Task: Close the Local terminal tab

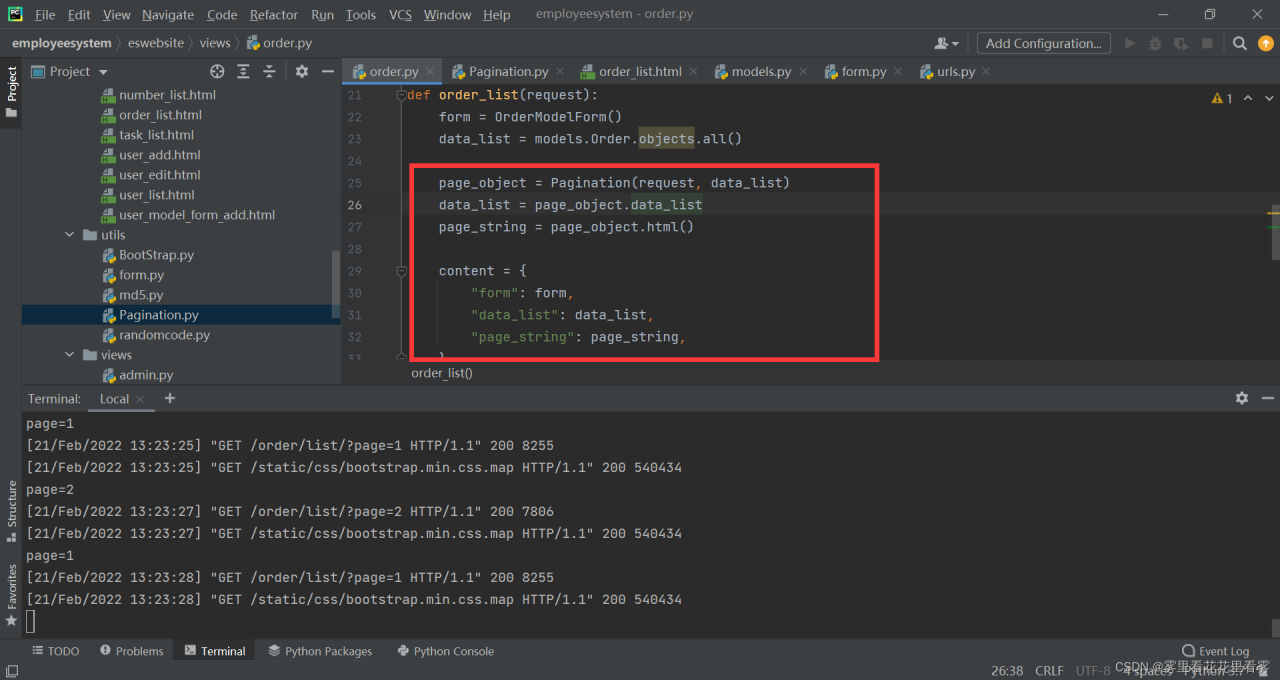Action: [141, 399]
